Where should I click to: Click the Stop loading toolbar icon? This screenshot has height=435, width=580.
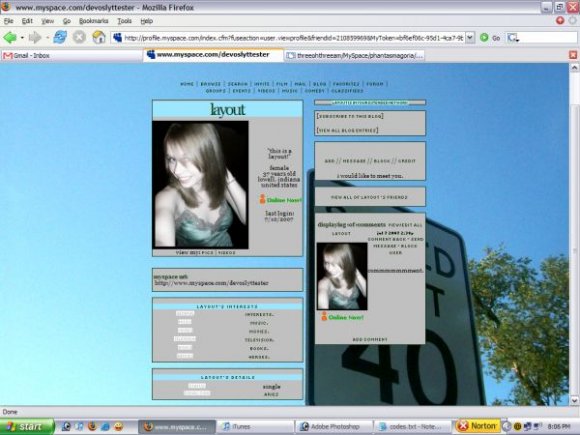[x=79, y=37]
